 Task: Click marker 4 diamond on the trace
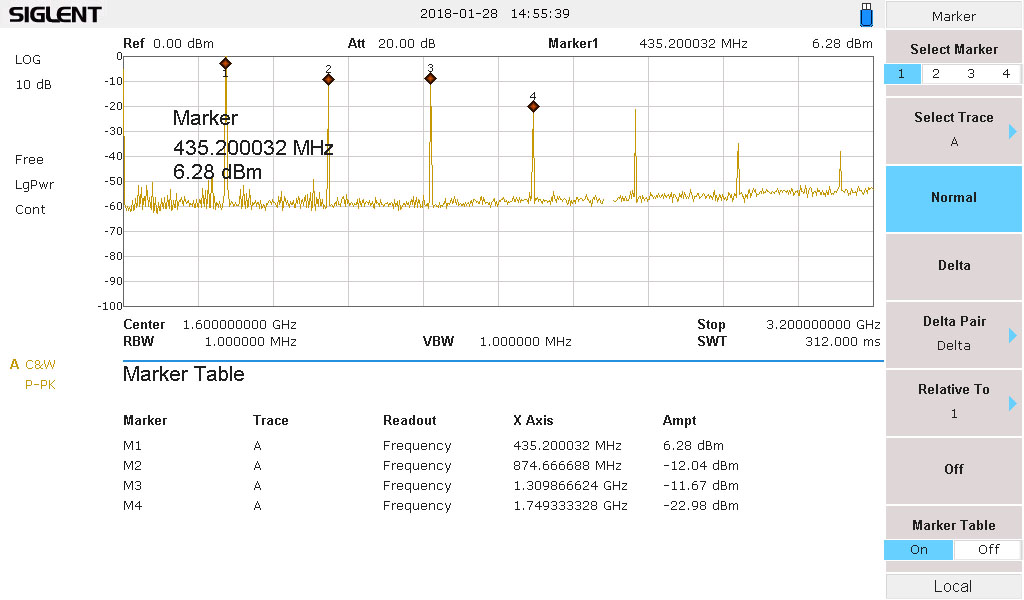(534, 106)
